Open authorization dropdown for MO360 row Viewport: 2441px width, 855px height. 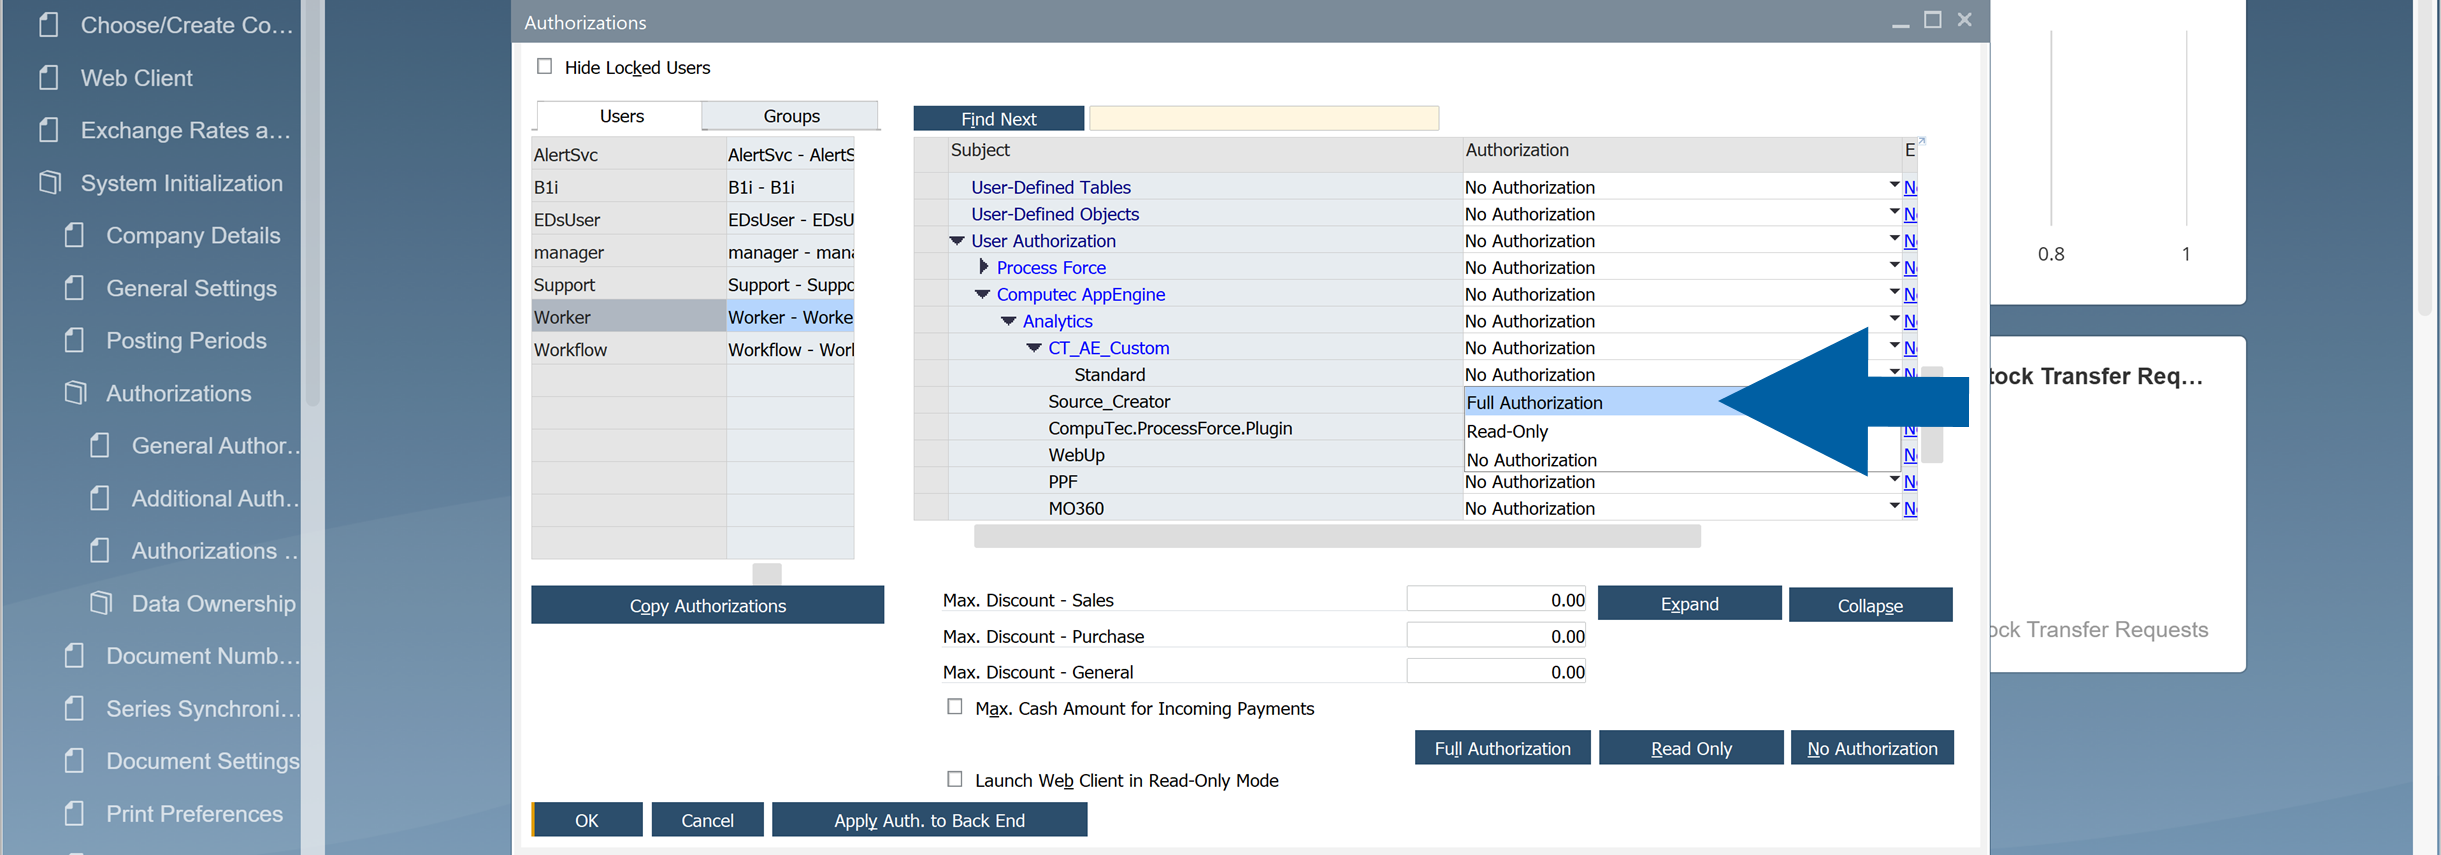[x=1893, y=507]
